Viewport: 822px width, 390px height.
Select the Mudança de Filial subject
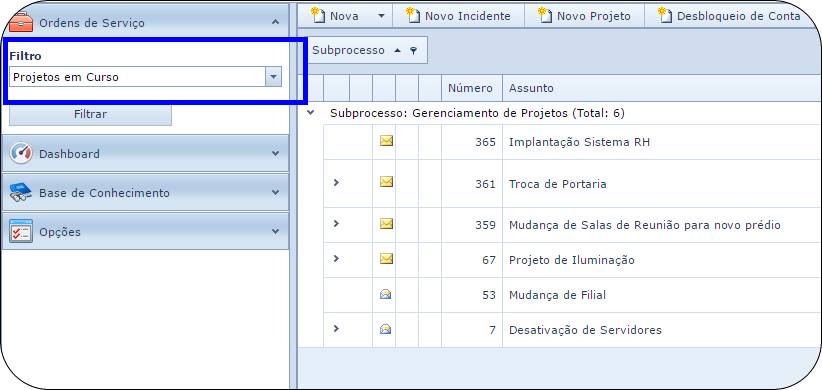[x=557, y=295]
